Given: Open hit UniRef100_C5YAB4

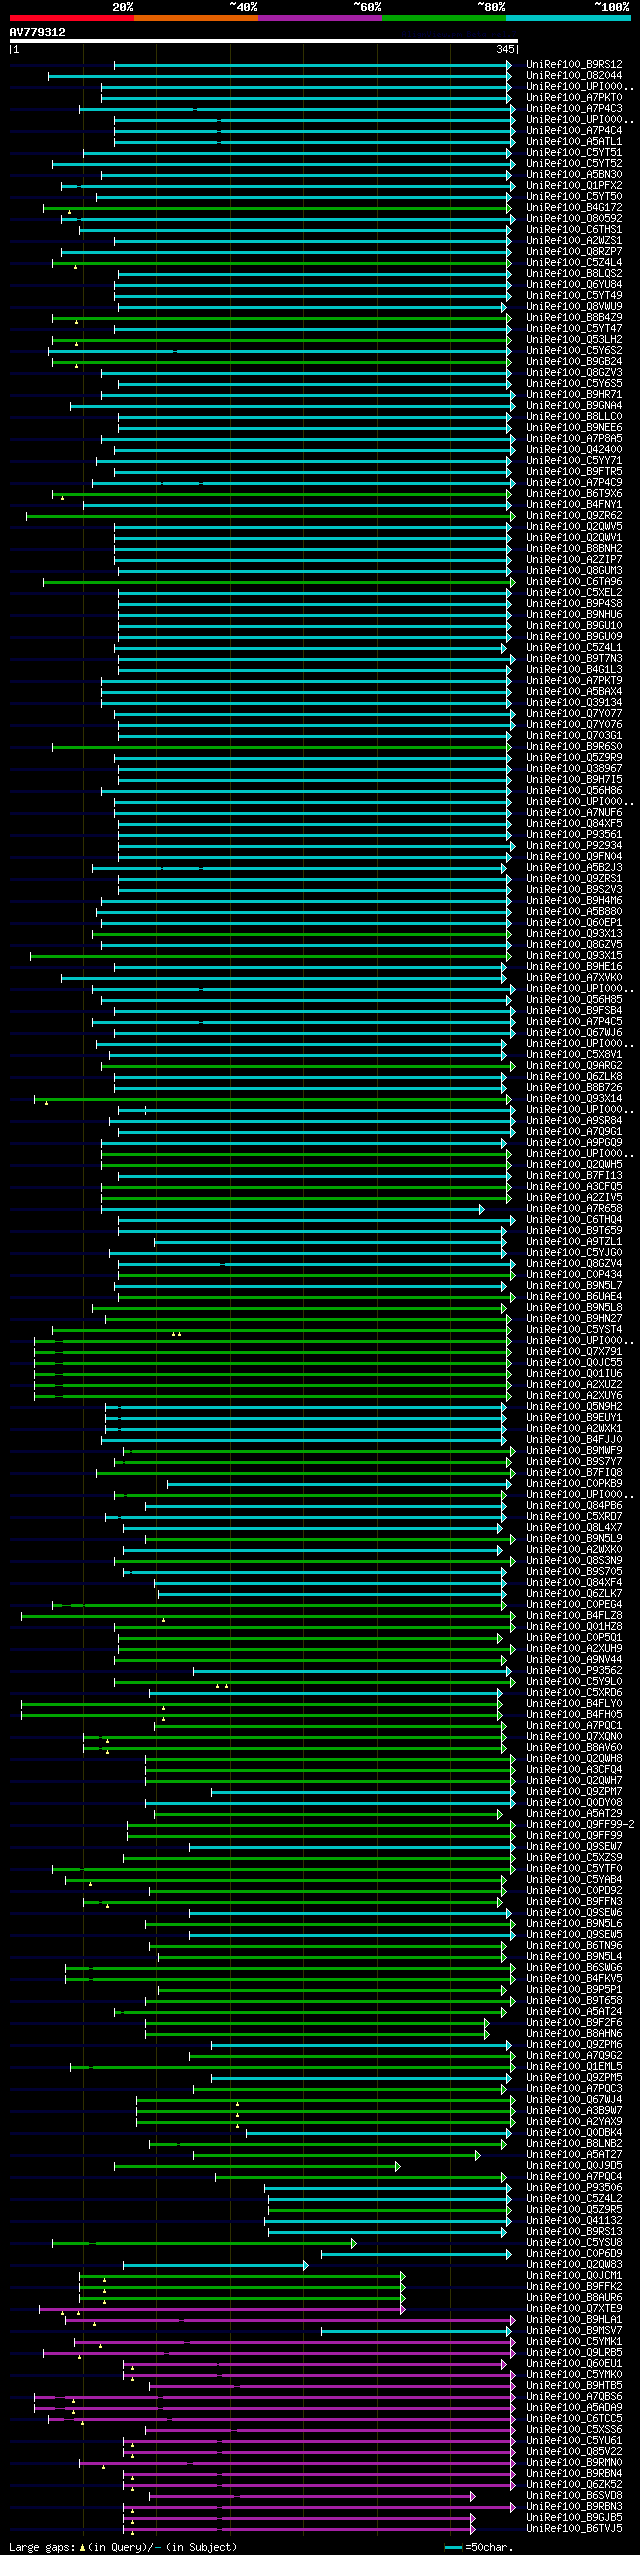Looking at the screenshot, I should pos(574,1880).
